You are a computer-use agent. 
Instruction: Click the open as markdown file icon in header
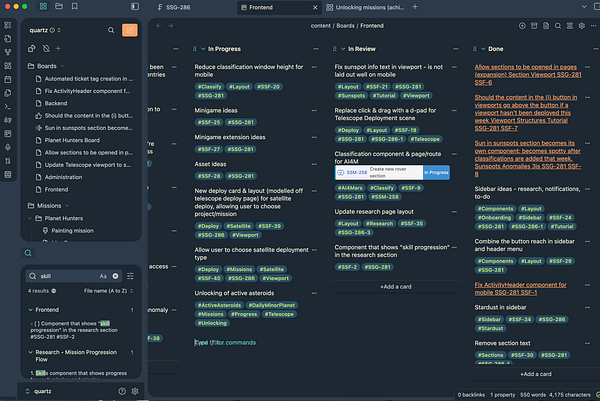pyautogui.click(x=546, y=26)
